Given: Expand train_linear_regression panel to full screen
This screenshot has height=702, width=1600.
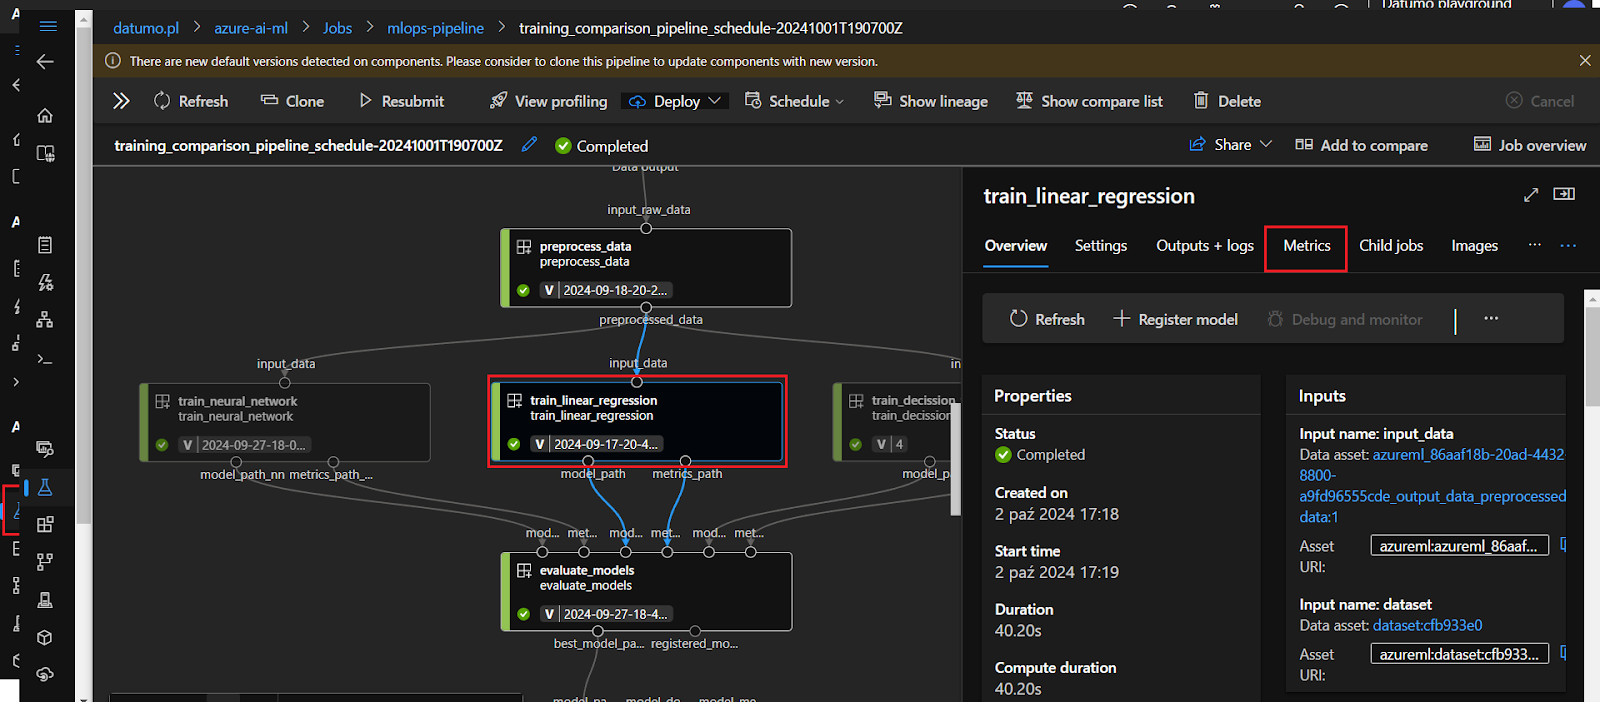Looking at the screenshot, I should (1531, 195).
